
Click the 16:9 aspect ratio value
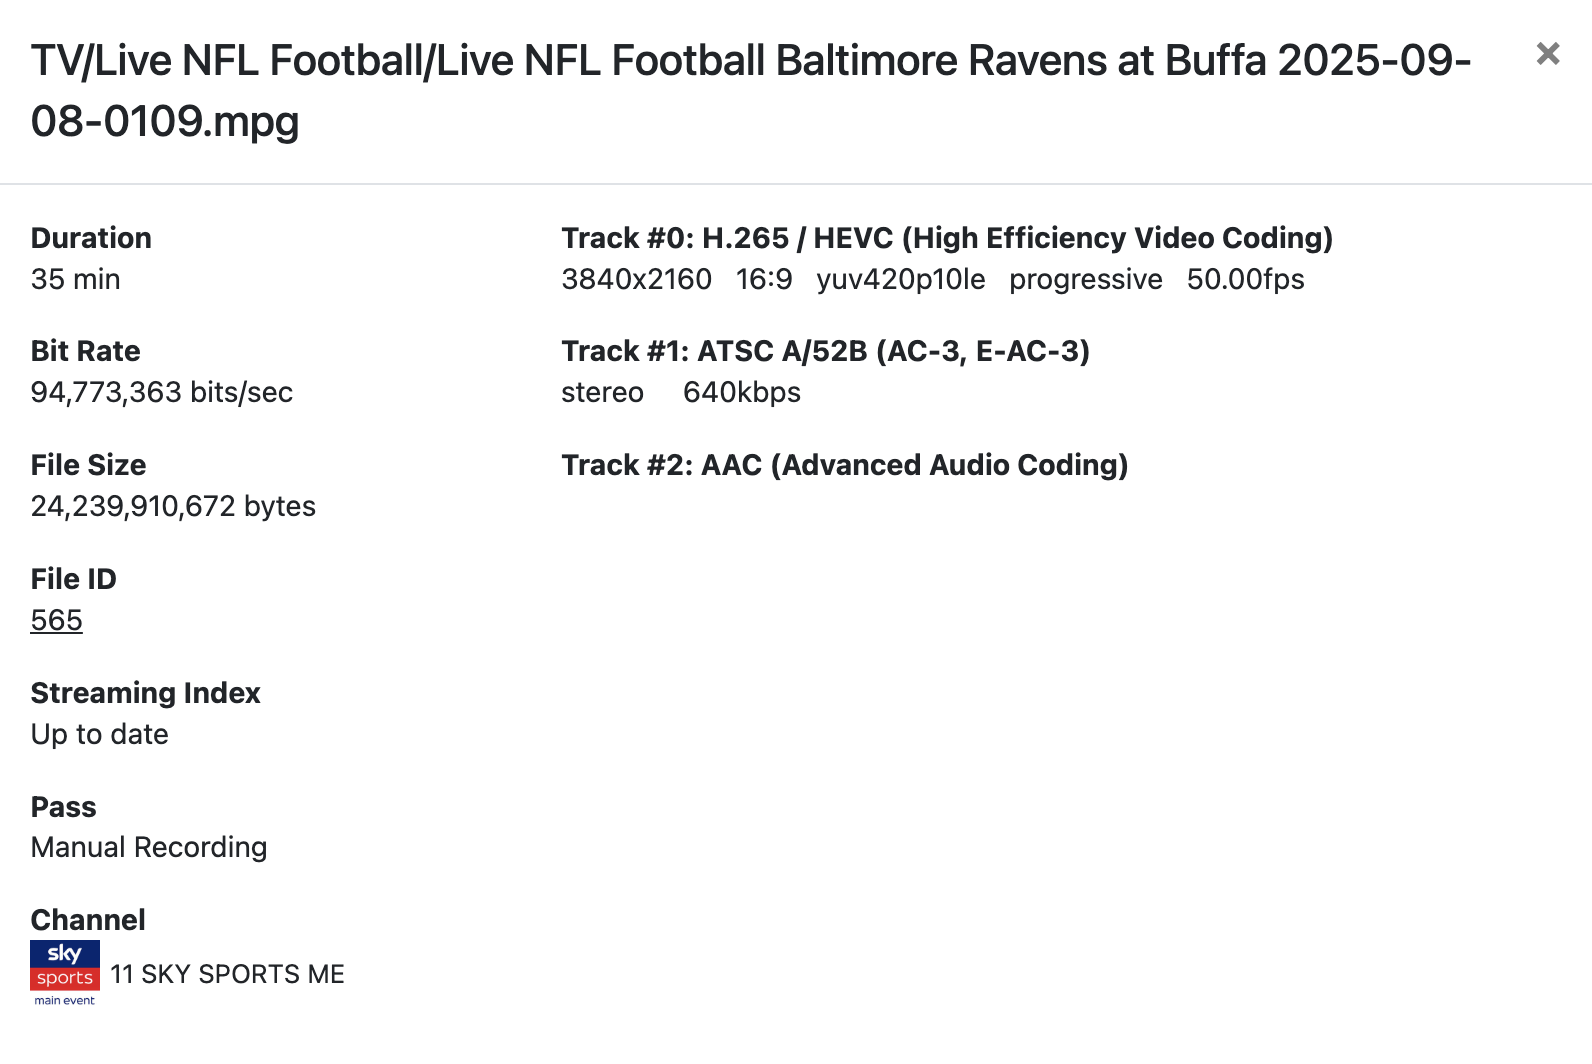(763, 280)
